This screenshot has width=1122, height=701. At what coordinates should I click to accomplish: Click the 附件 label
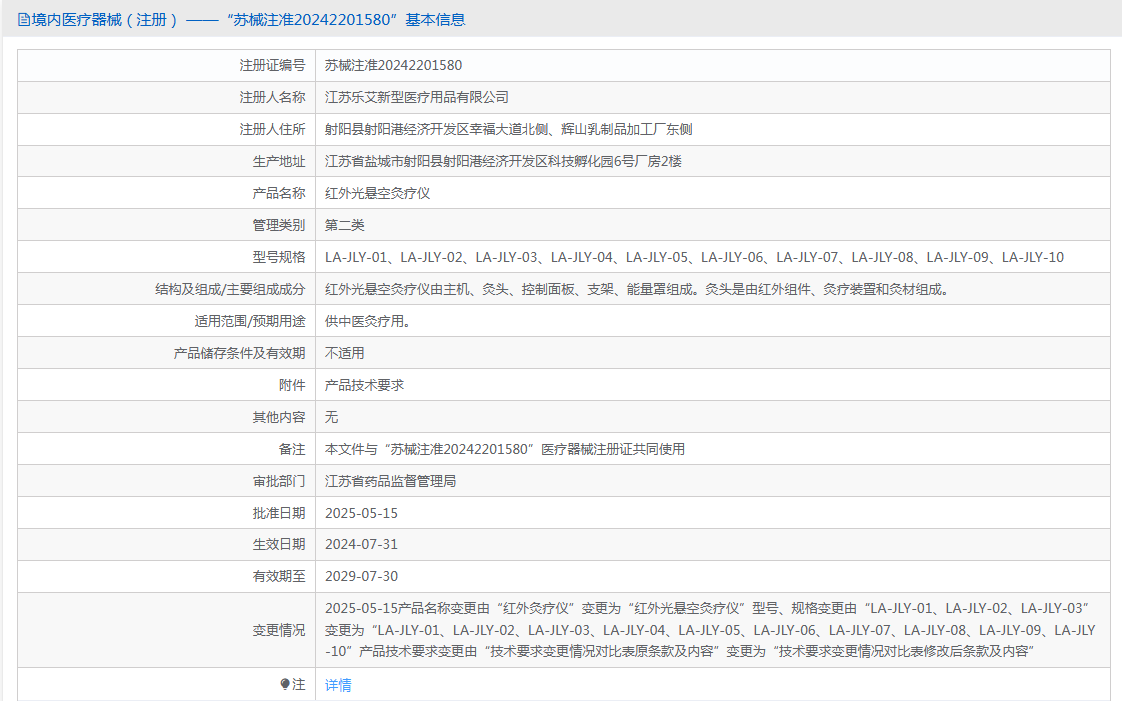292,386
